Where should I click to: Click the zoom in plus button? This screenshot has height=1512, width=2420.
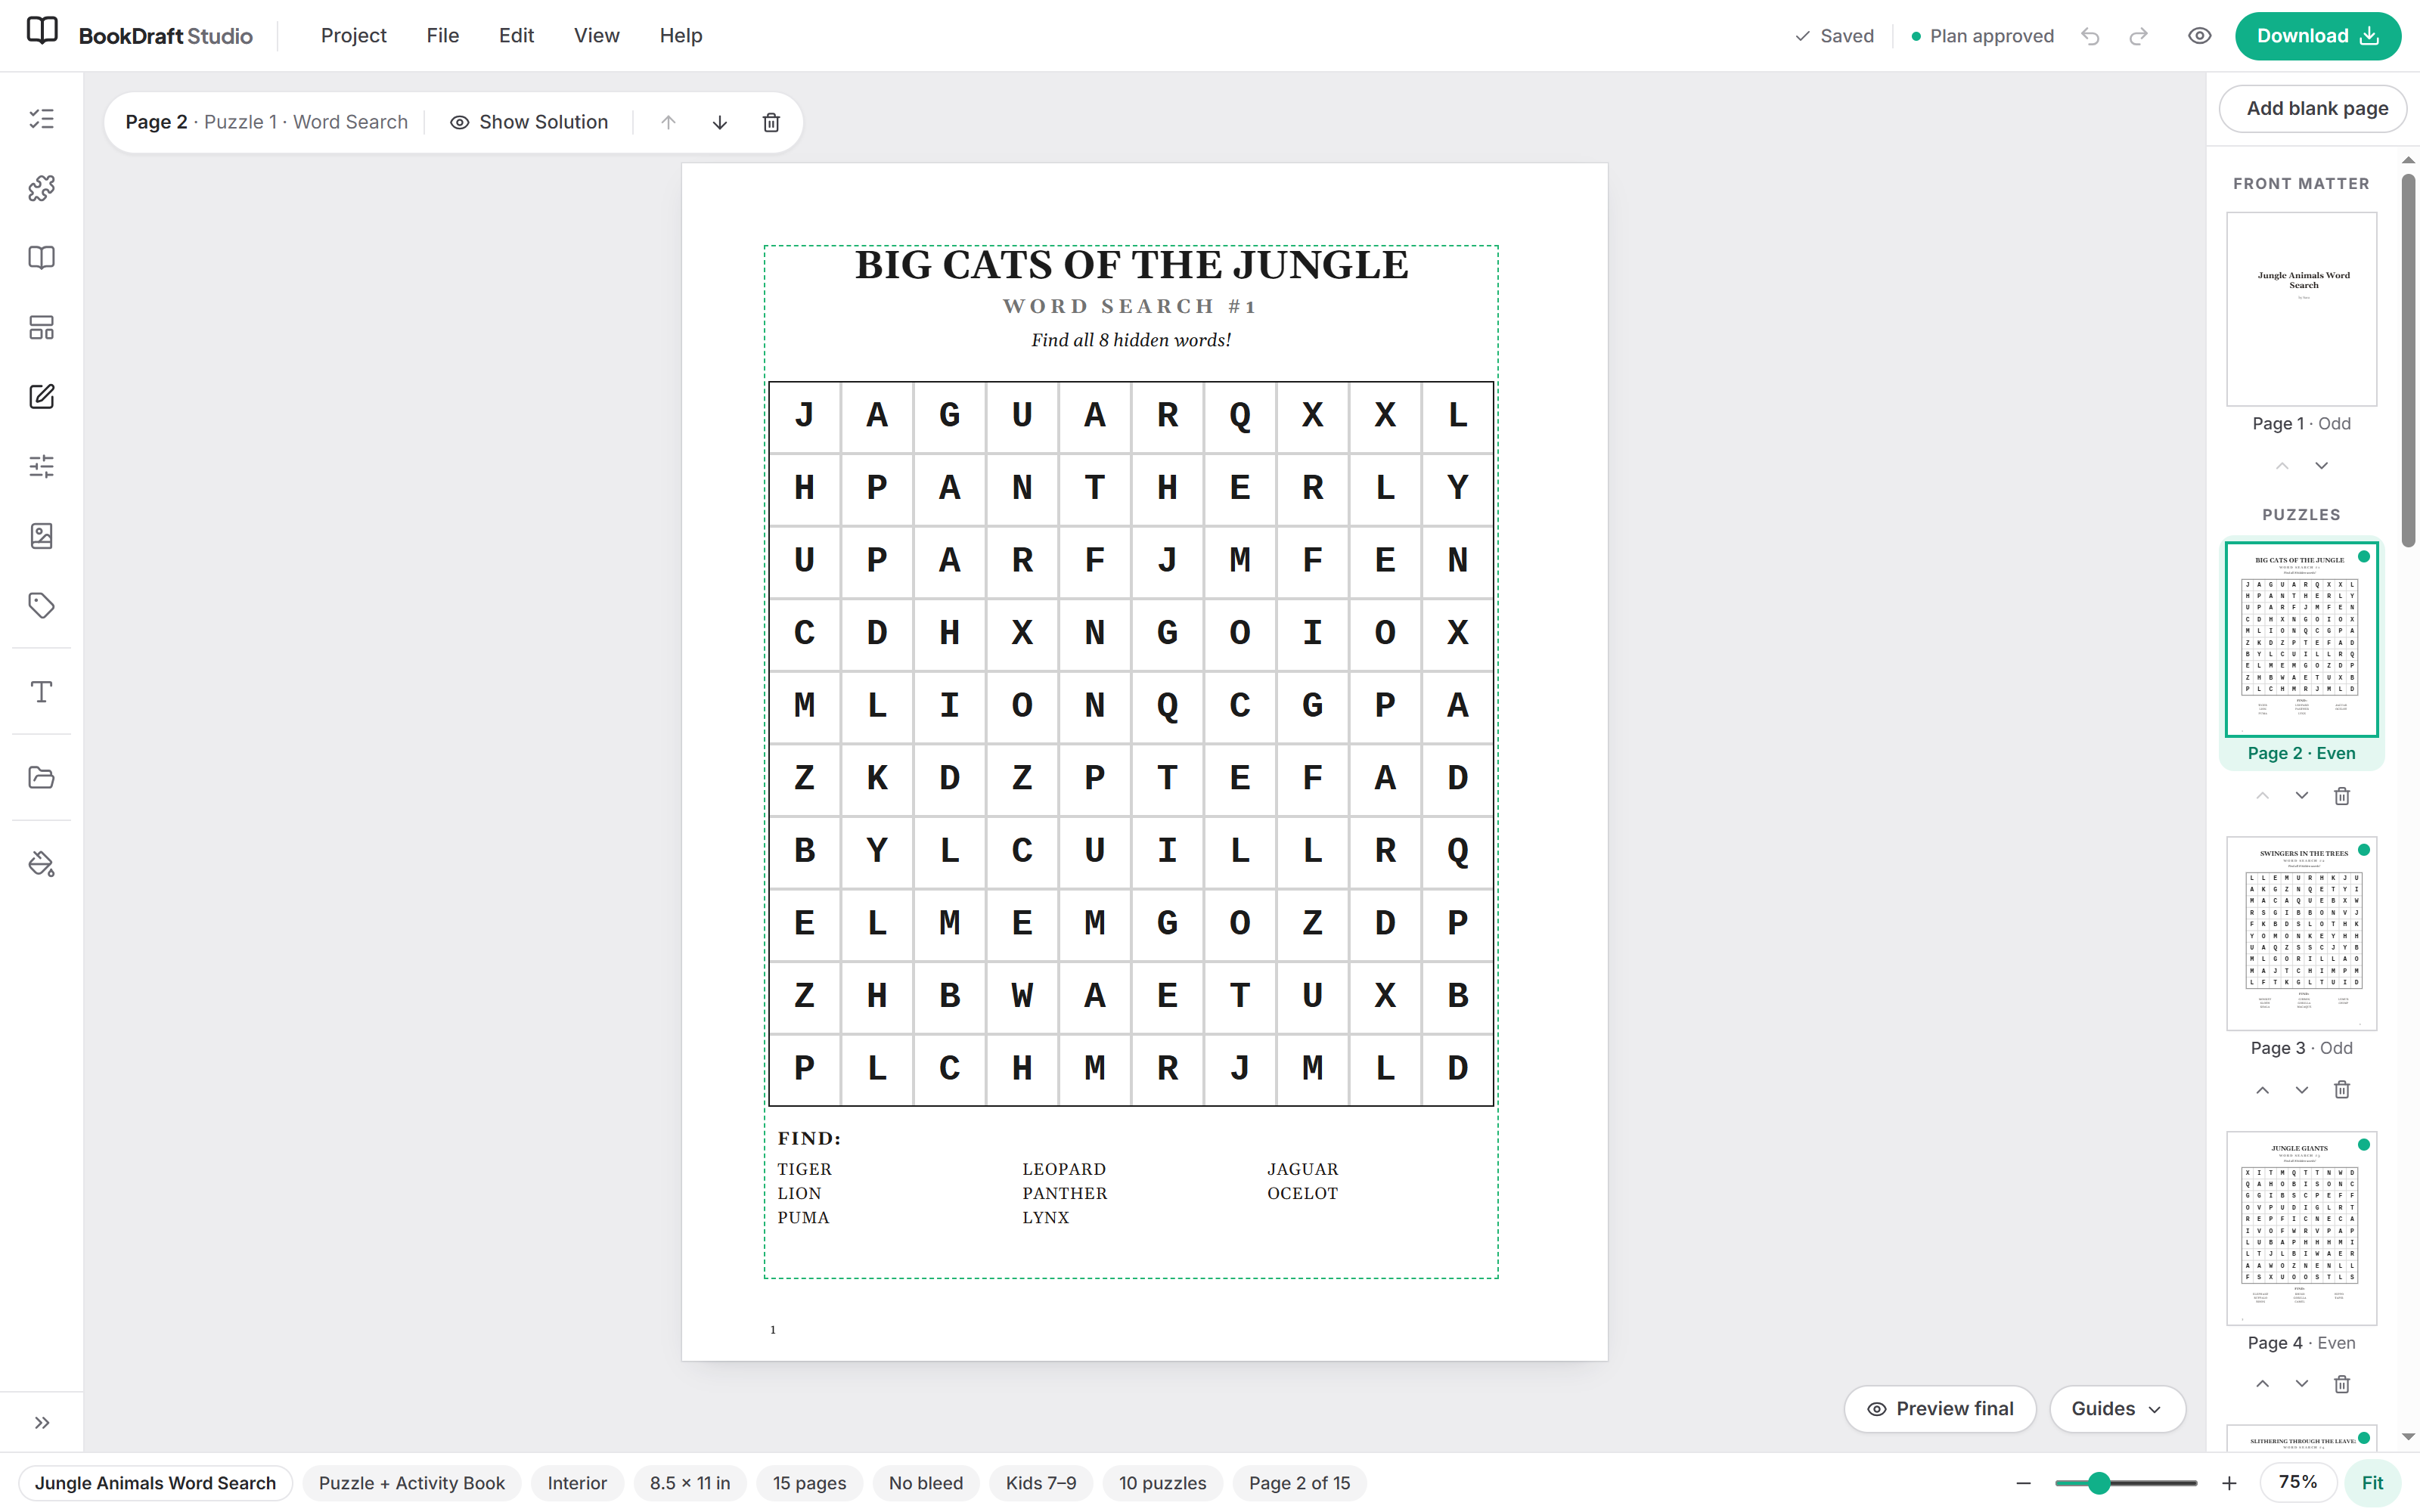click(2229, 1483)
